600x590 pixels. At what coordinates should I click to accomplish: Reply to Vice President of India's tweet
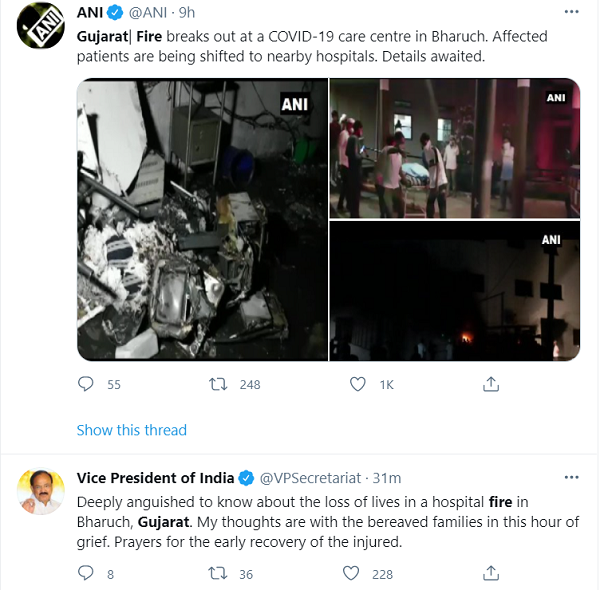[x=86, y=573]
